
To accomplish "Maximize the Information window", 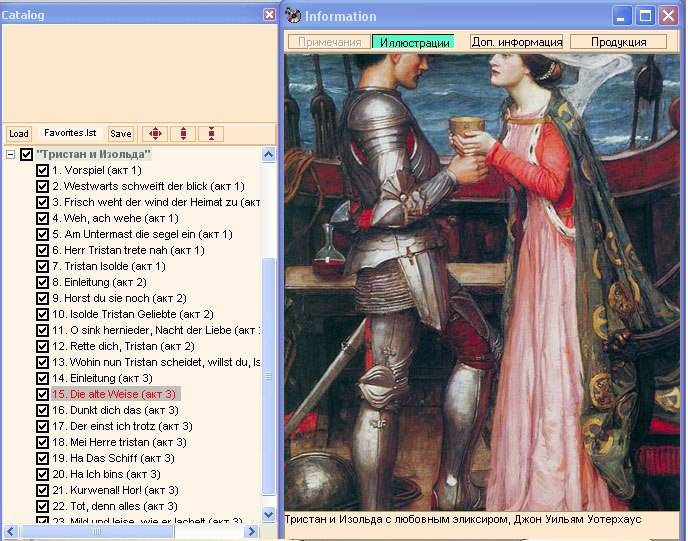I will pos(645,16).
